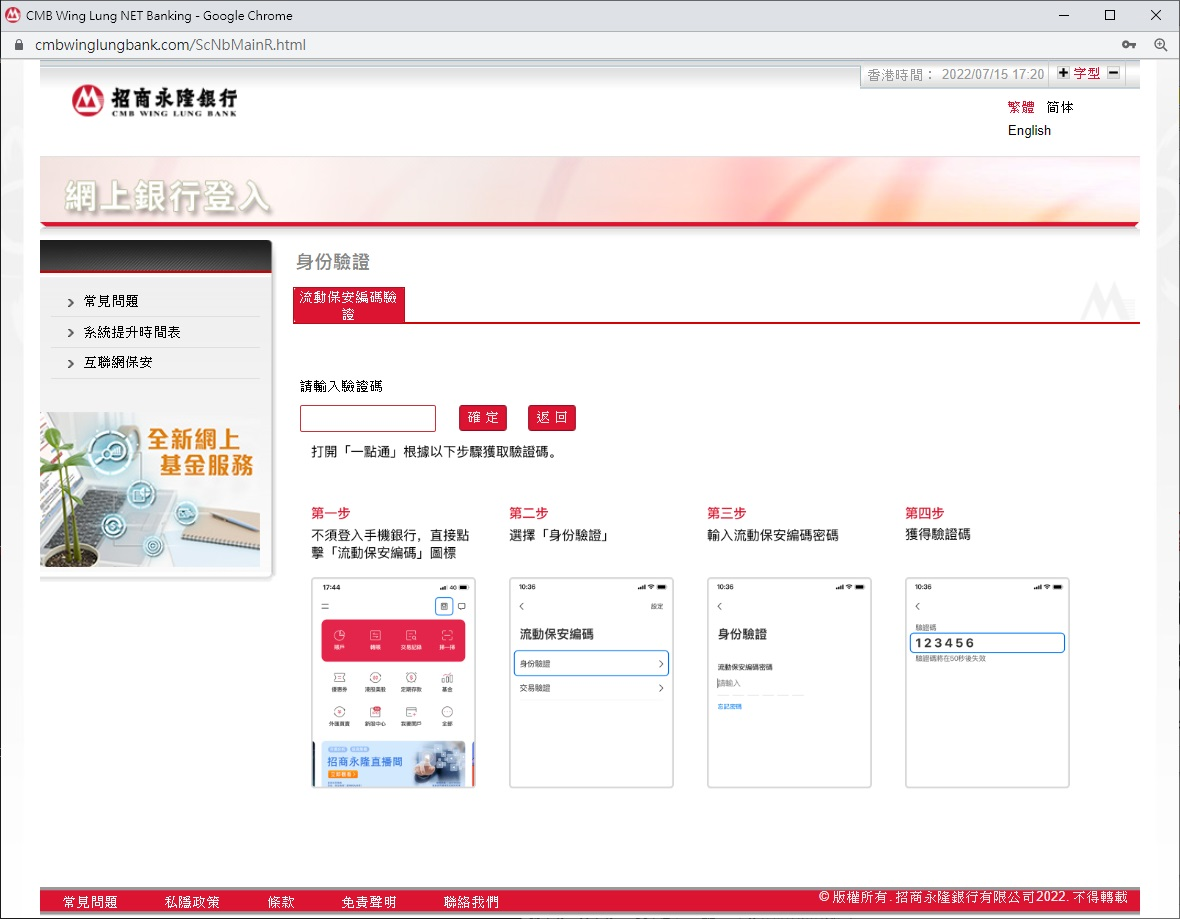Click the 網上銀行登入 banner title
Screen dimensions: 1180x919
tap(167, 196)
